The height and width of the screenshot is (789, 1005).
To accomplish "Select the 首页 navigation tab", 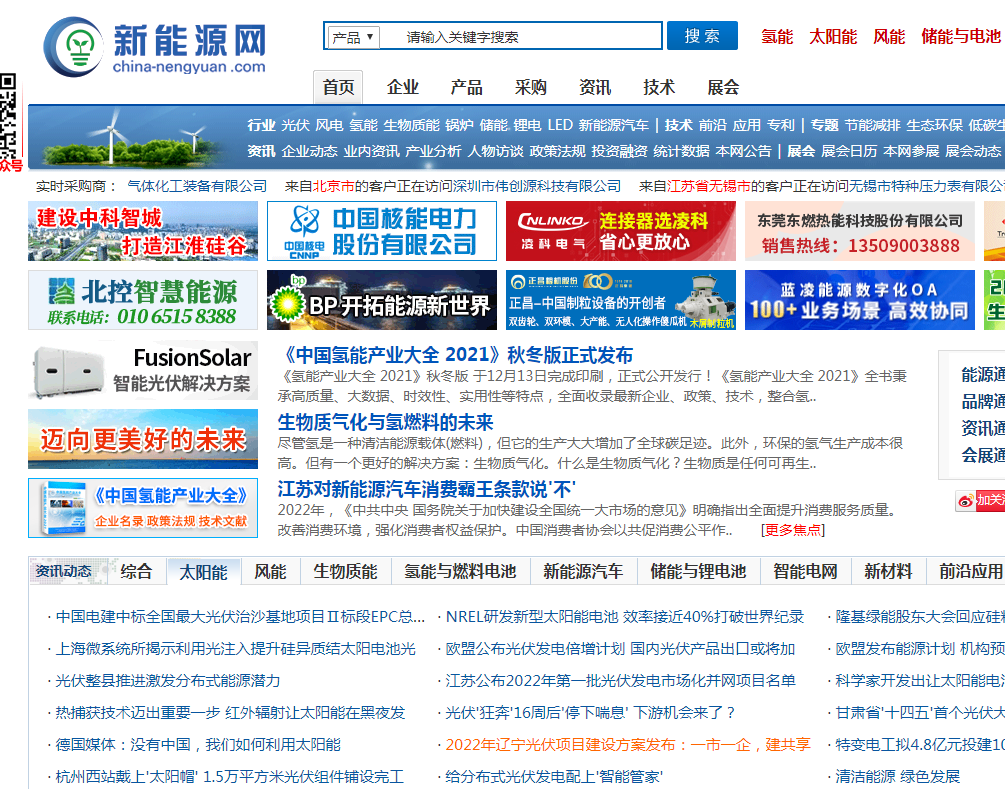I will [x=338, y=87].
